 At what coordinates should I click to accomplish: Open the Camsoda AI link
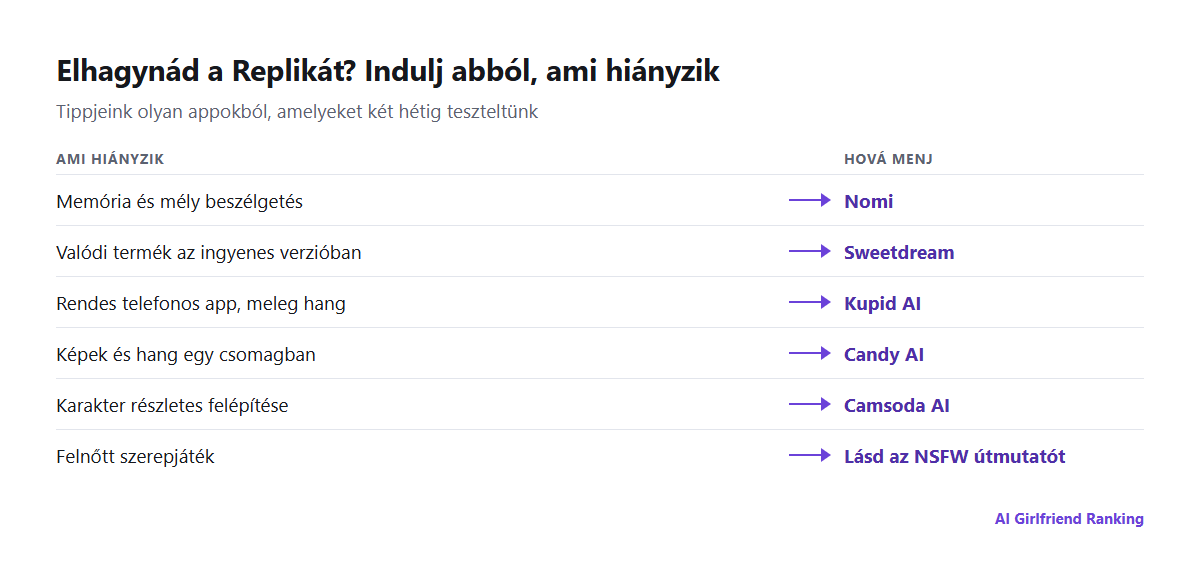pos(897,405)
